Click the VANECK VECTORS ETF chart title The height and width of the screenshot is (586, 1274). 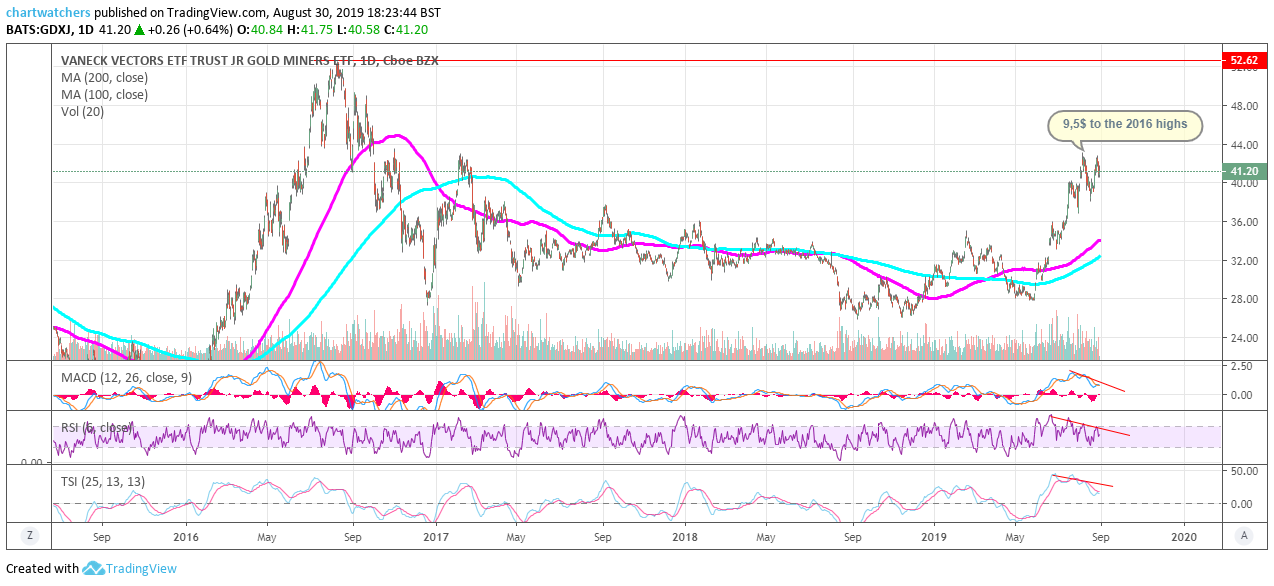point(249,60)
